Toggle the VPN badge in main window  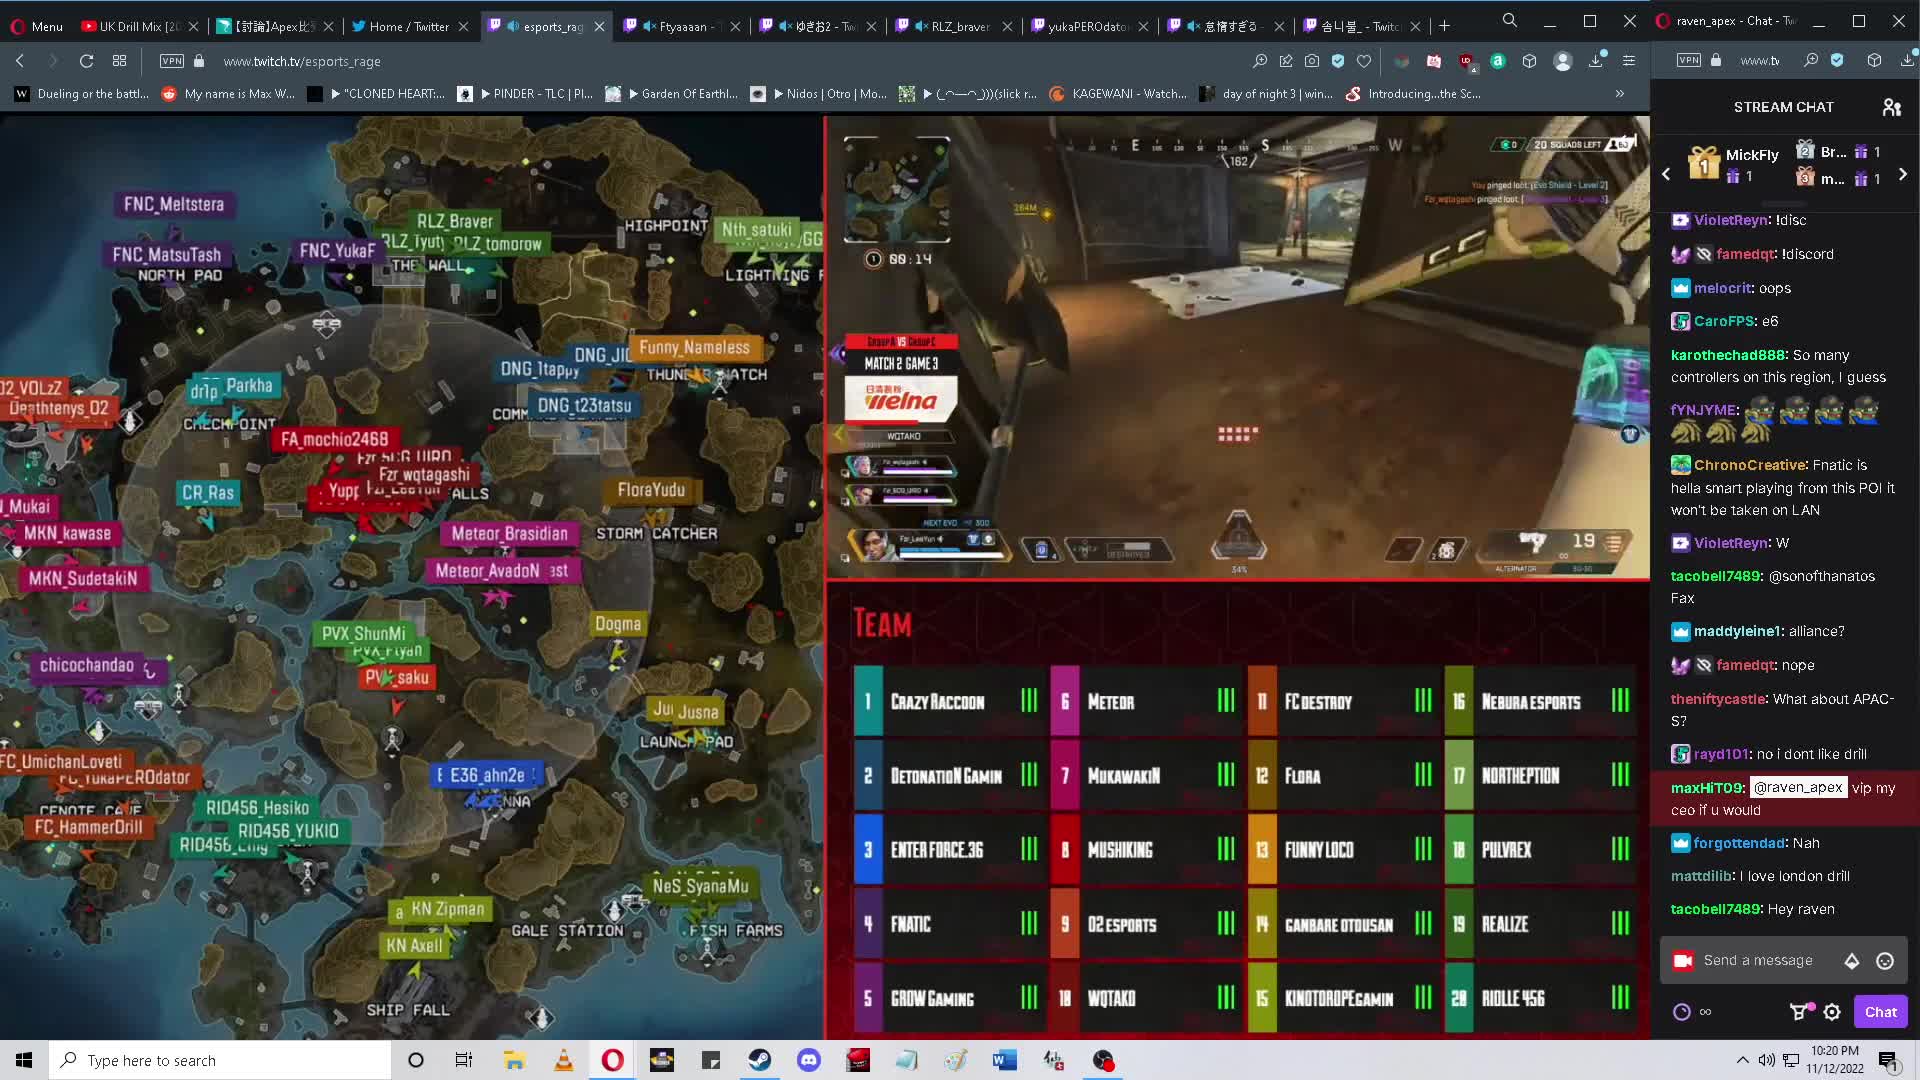[x=172, y=61]
